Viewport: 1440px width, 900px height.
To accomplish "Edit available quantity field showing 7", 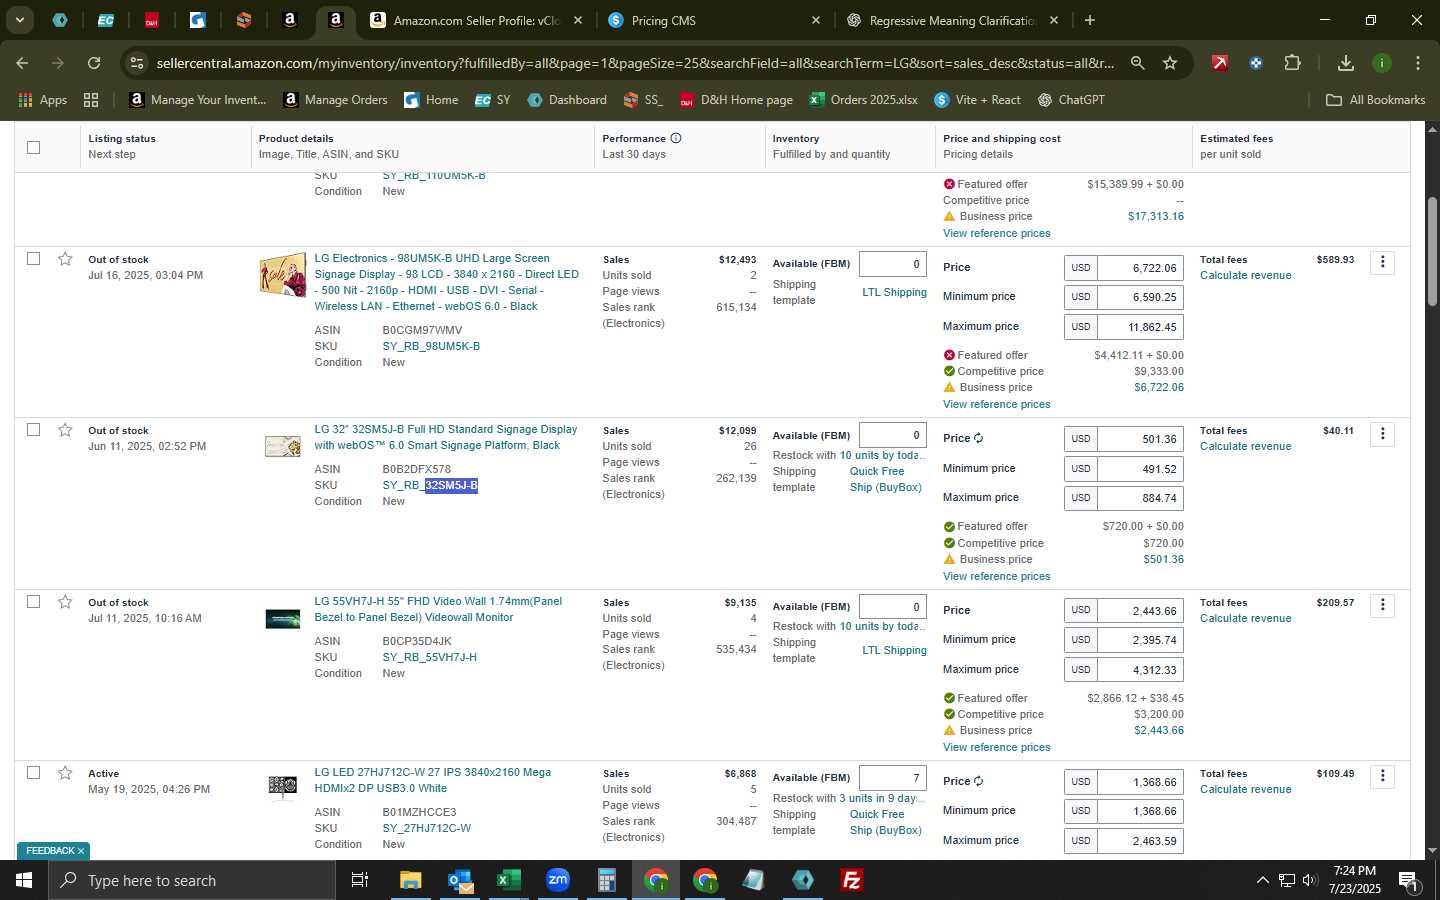I will coord(892,778).
